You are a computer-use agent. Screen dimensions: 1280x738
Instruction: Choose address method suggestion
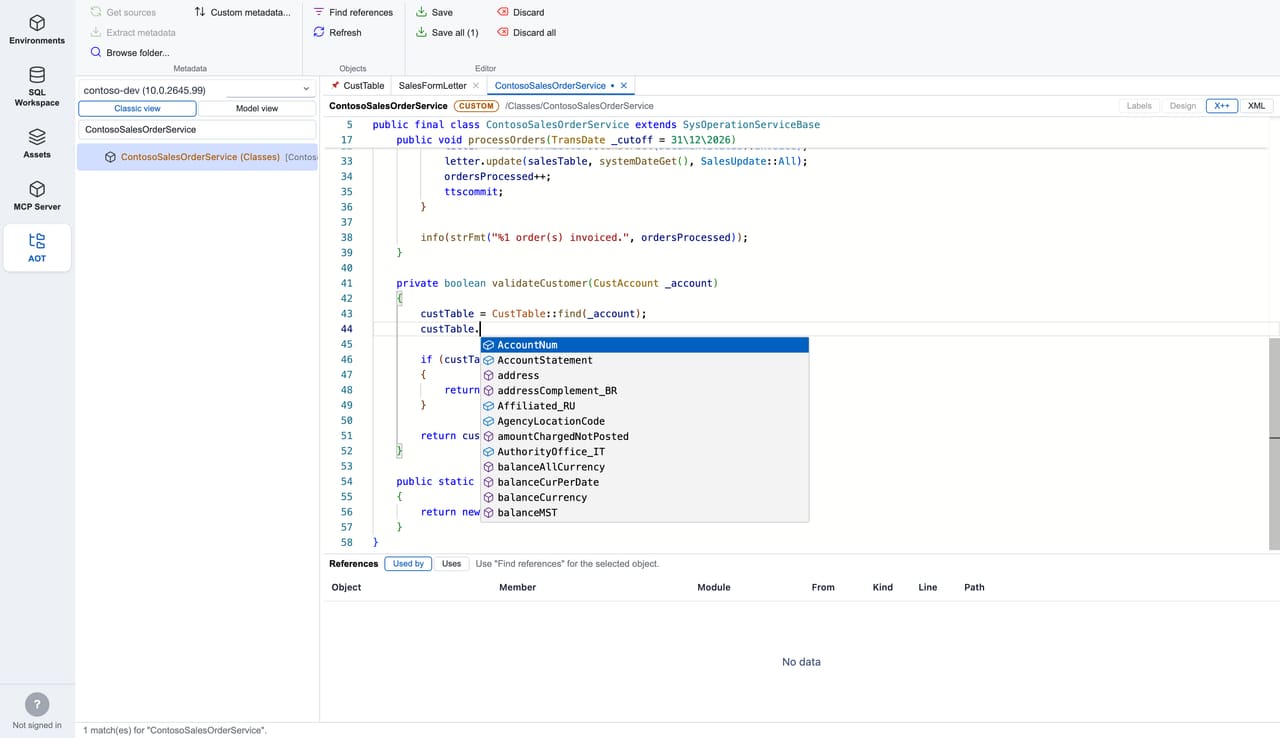[x=645, y=375]
